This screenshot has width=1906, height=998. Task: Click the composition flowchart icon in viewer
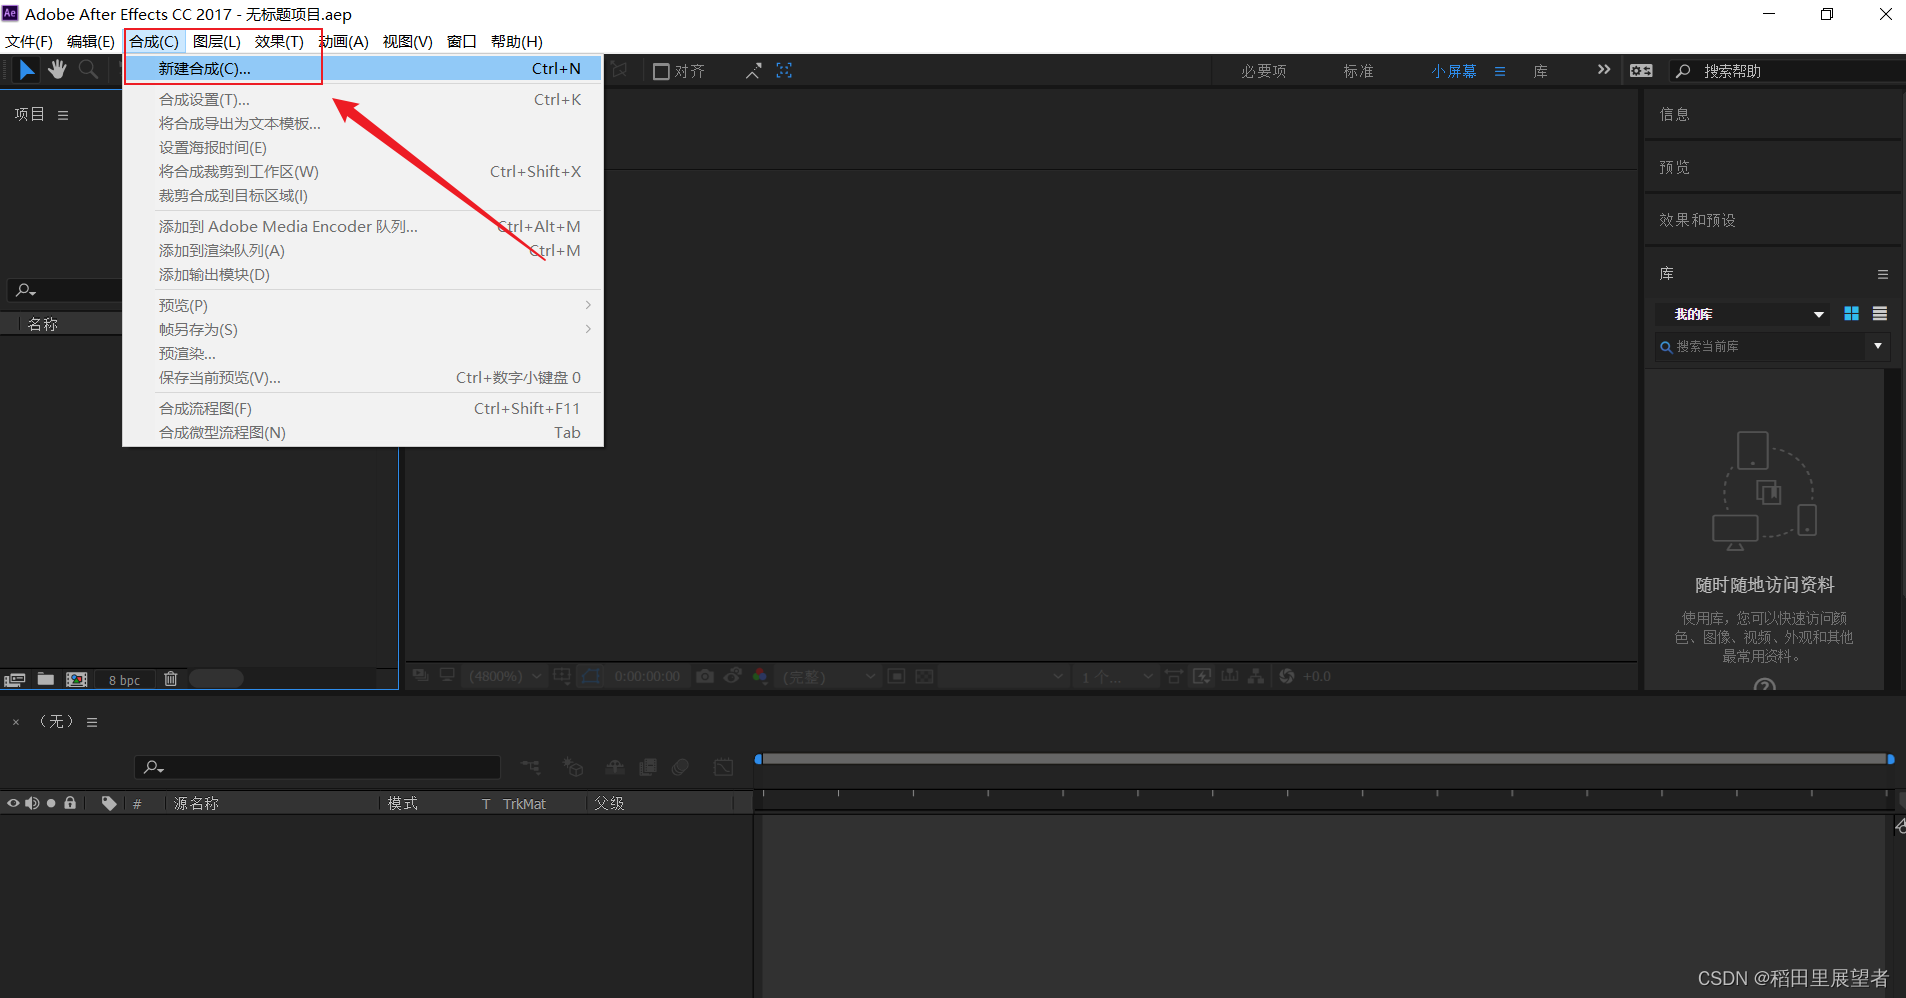1256,676
